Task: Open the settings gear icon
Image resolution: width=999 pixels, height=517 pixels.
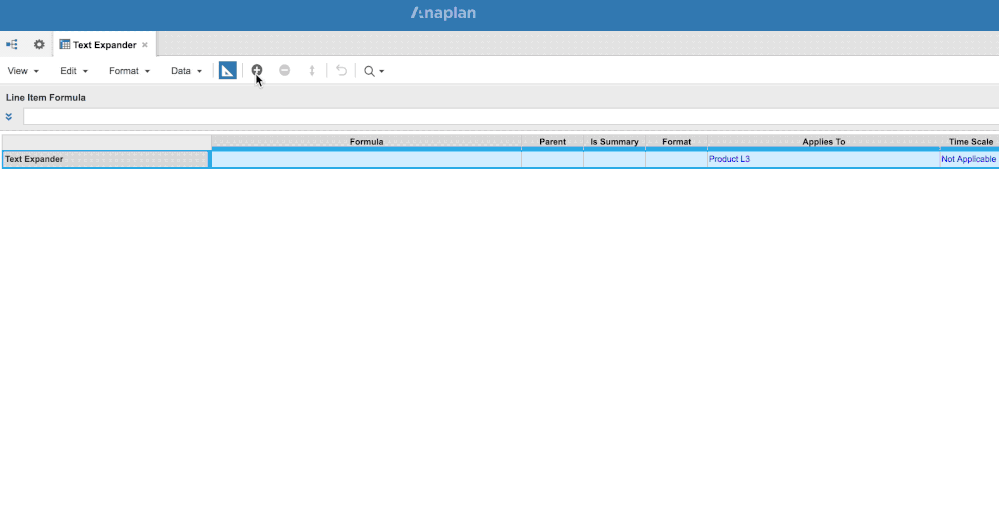Action: pyautogui.click(x=39, y=45)
